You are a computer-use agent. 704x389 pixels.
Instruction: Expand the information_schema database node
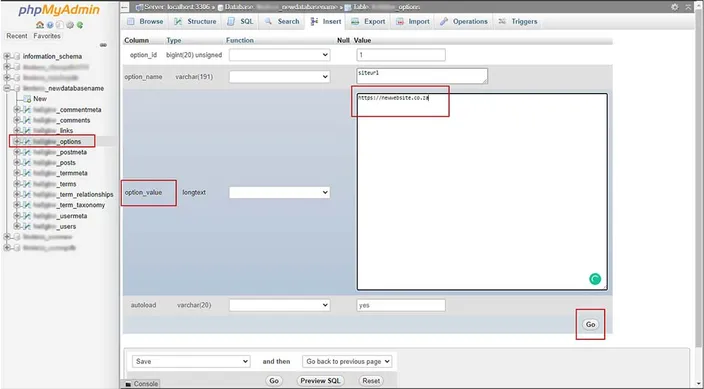click(7, 57)
